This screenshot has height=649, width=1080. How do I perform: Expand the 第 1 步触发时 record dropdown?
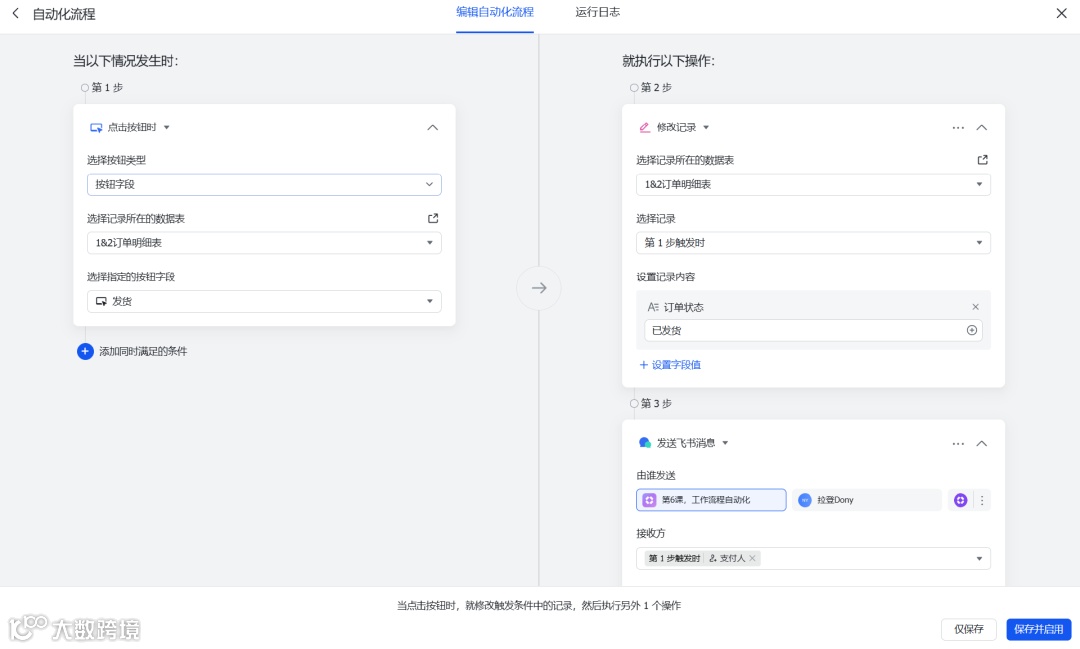click(813, 243)
